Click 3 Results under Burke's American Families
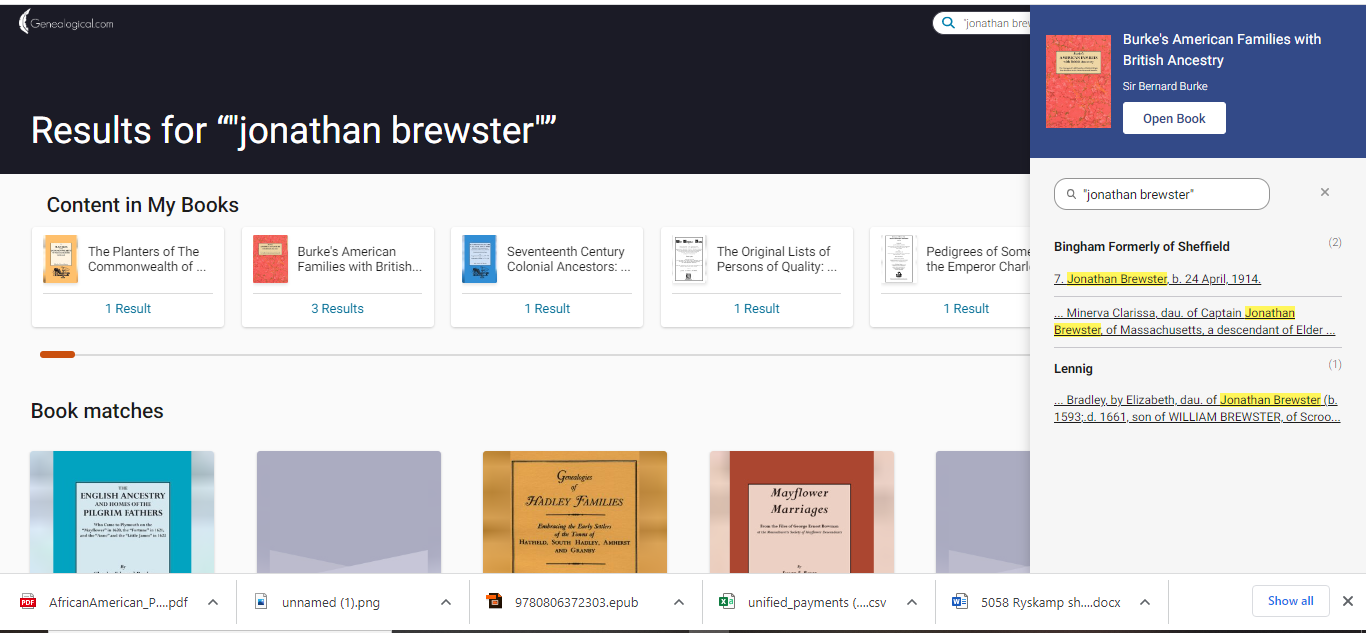The image size is (1366, 633). pyautogui.click(x=337, y=309)
